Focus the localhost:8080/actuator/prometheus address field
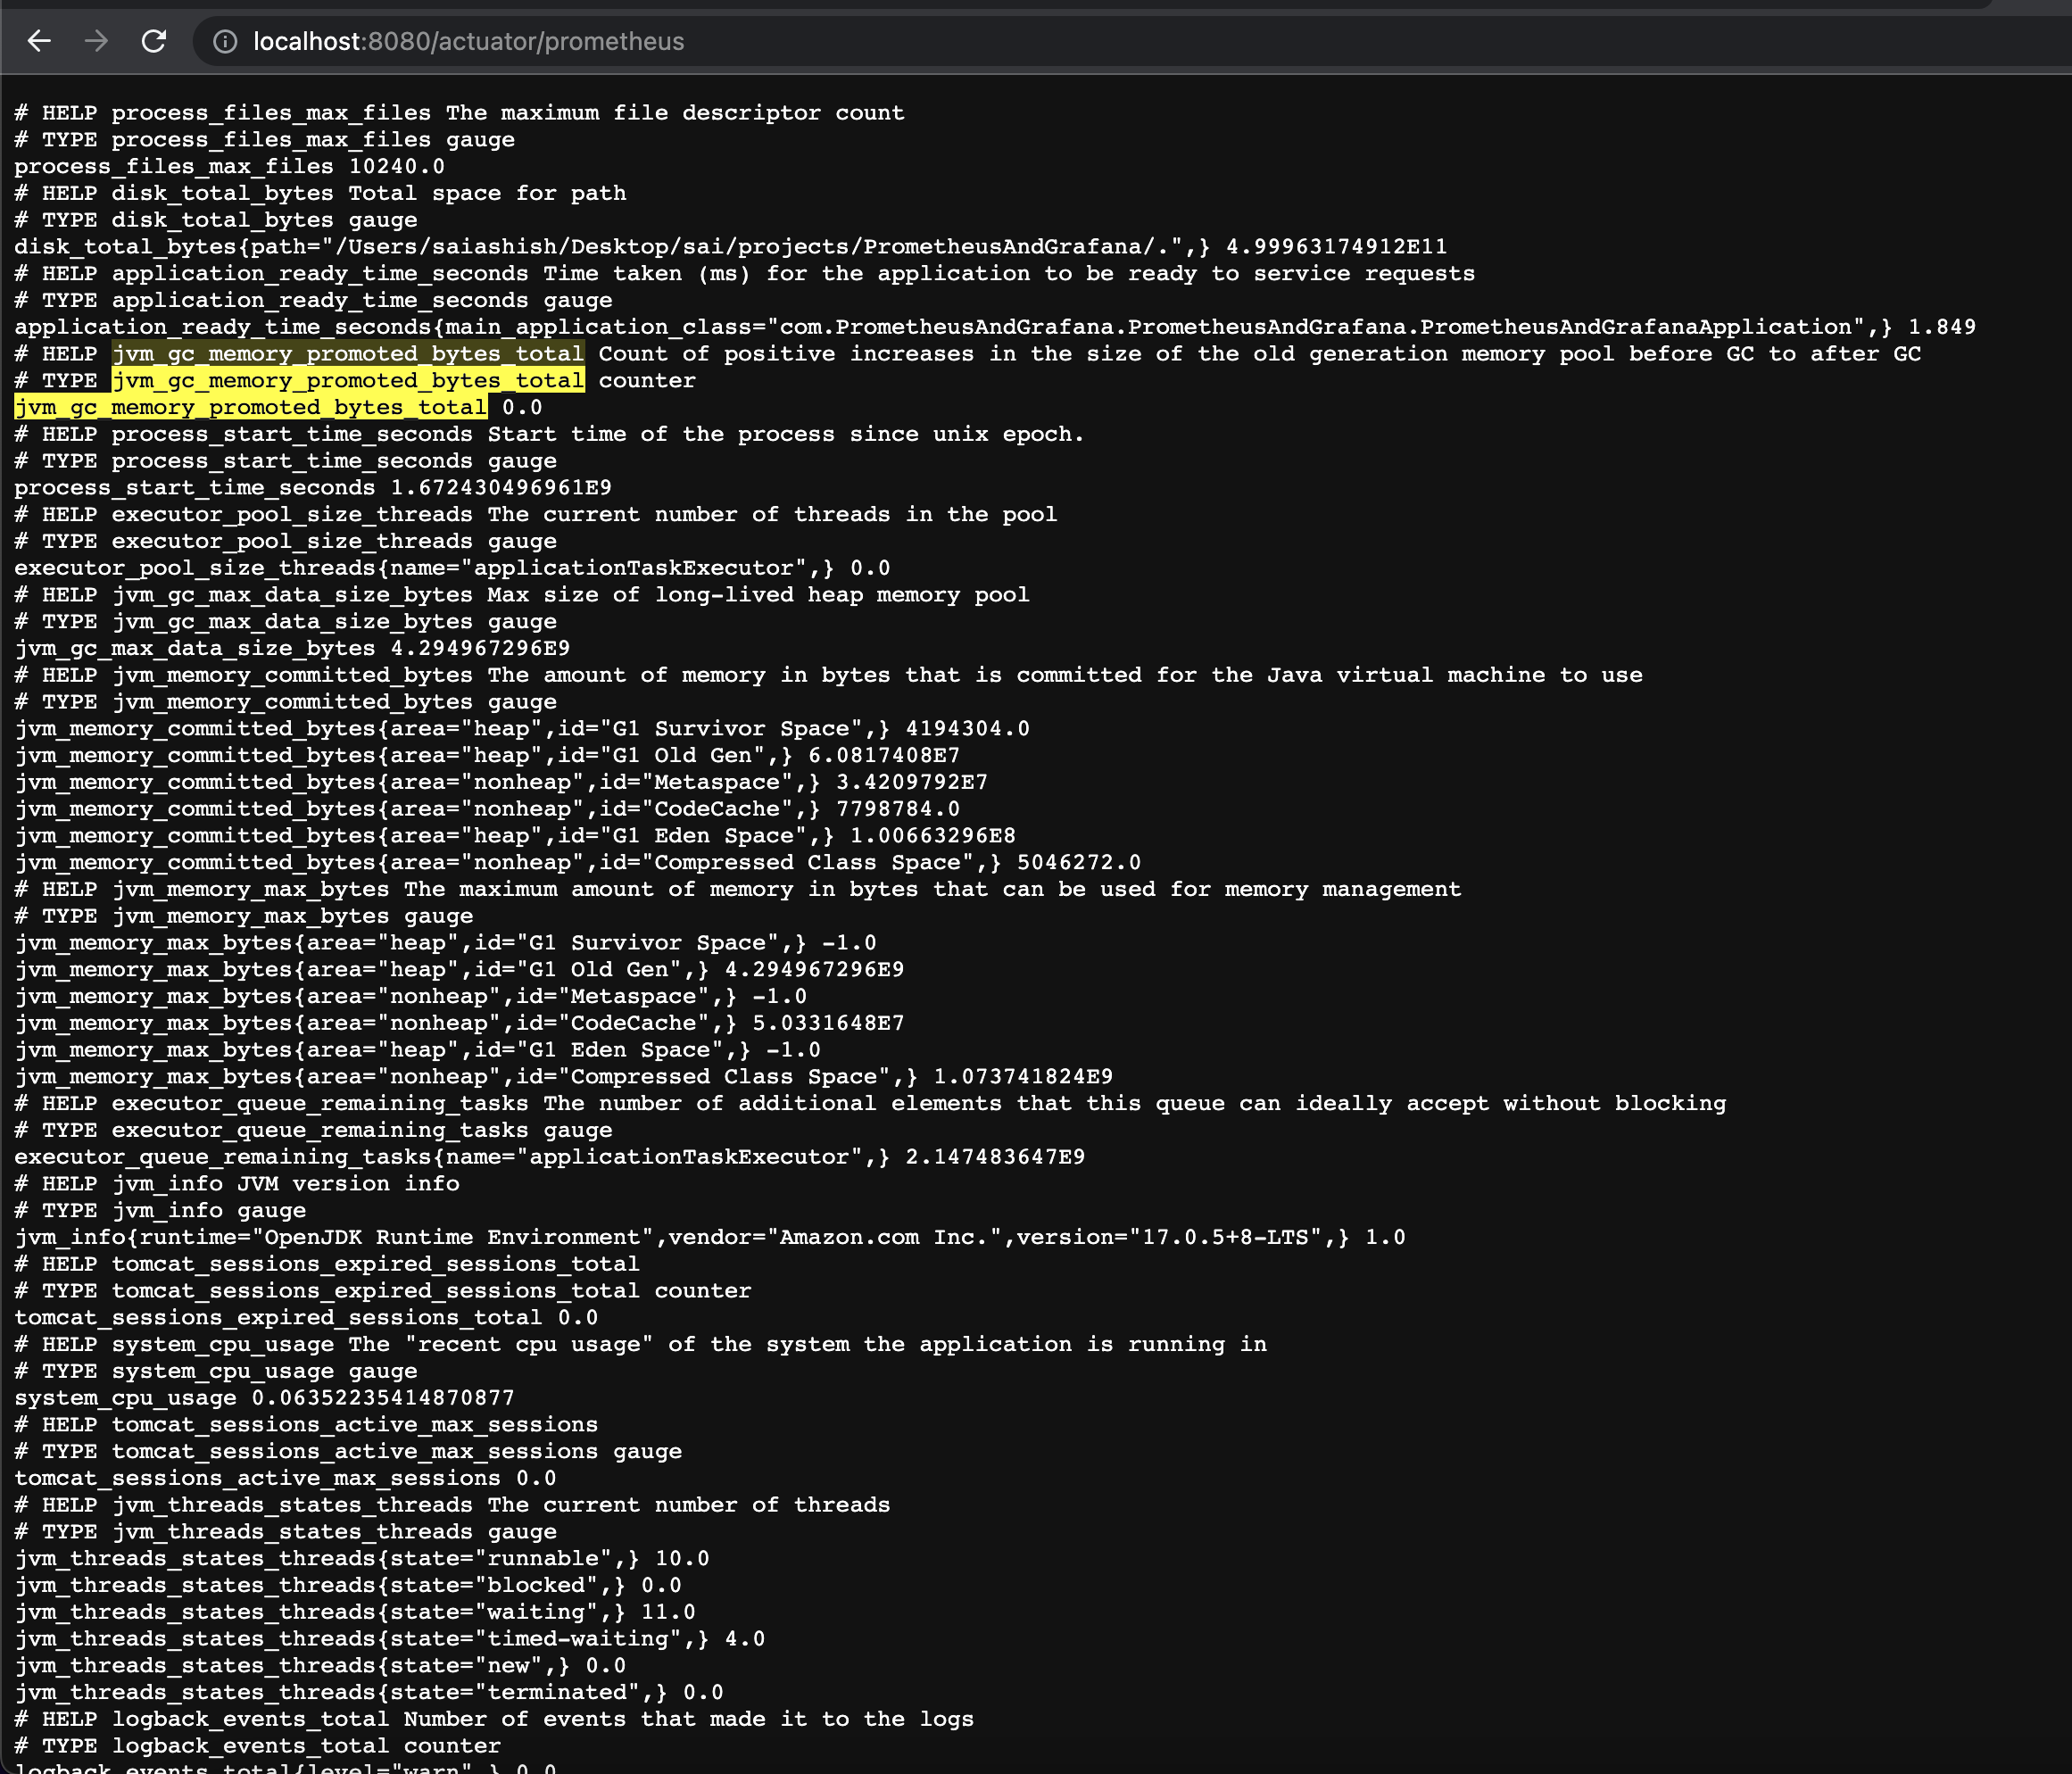Image resolution: width=2072 pixels, height=1774 pixels. click(468, 41)
